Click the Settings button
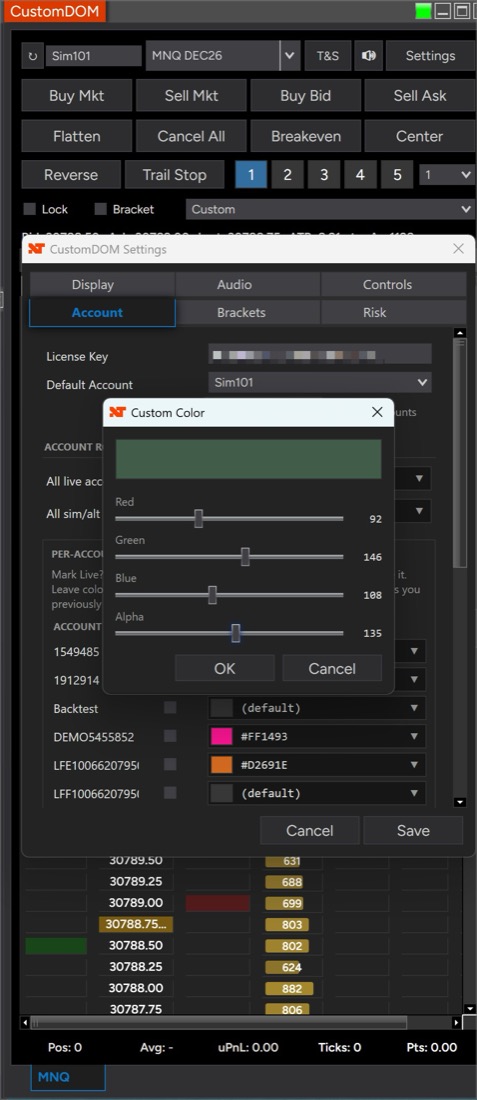Image resolution: width=477 pixels, height=1100 pixels. 430,56
